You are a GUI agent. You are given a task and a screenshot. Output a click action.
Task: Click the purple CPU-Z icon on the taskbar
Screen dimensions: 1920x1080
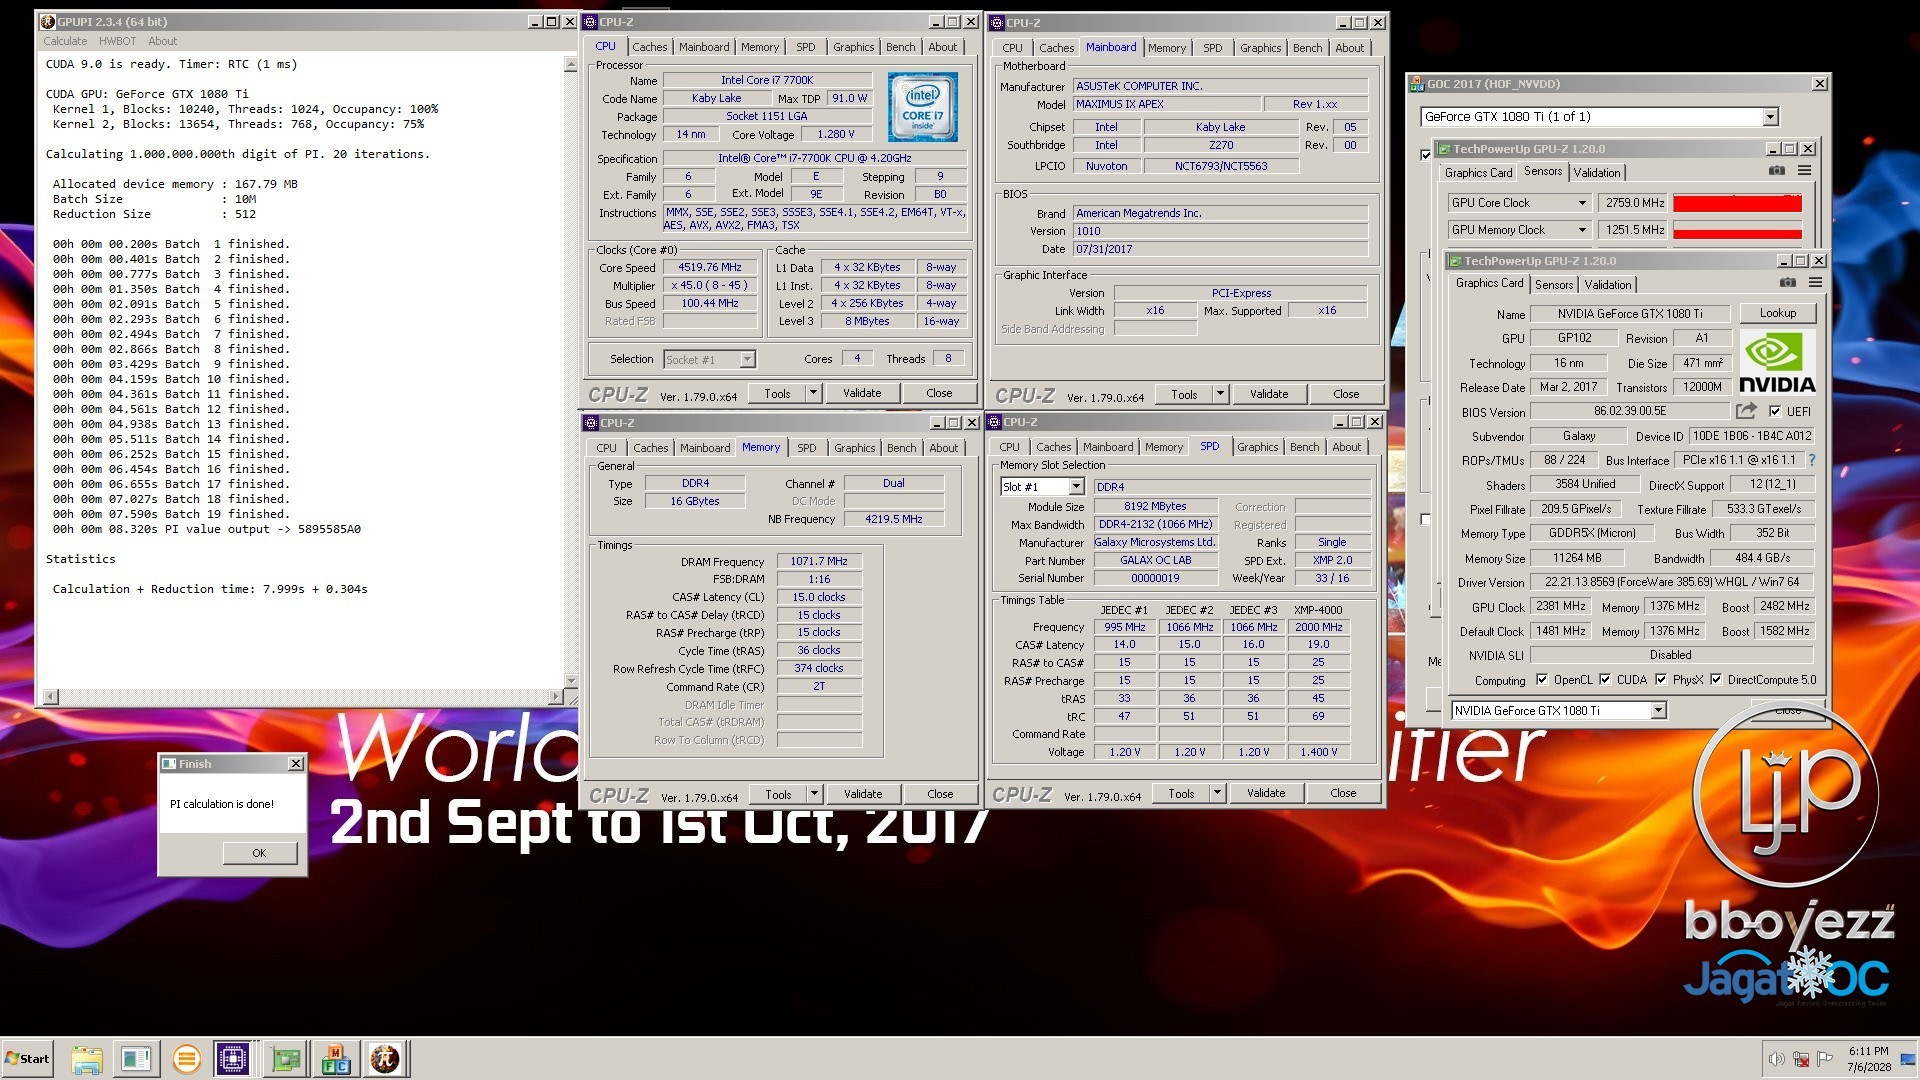(x=233, y=1058)
